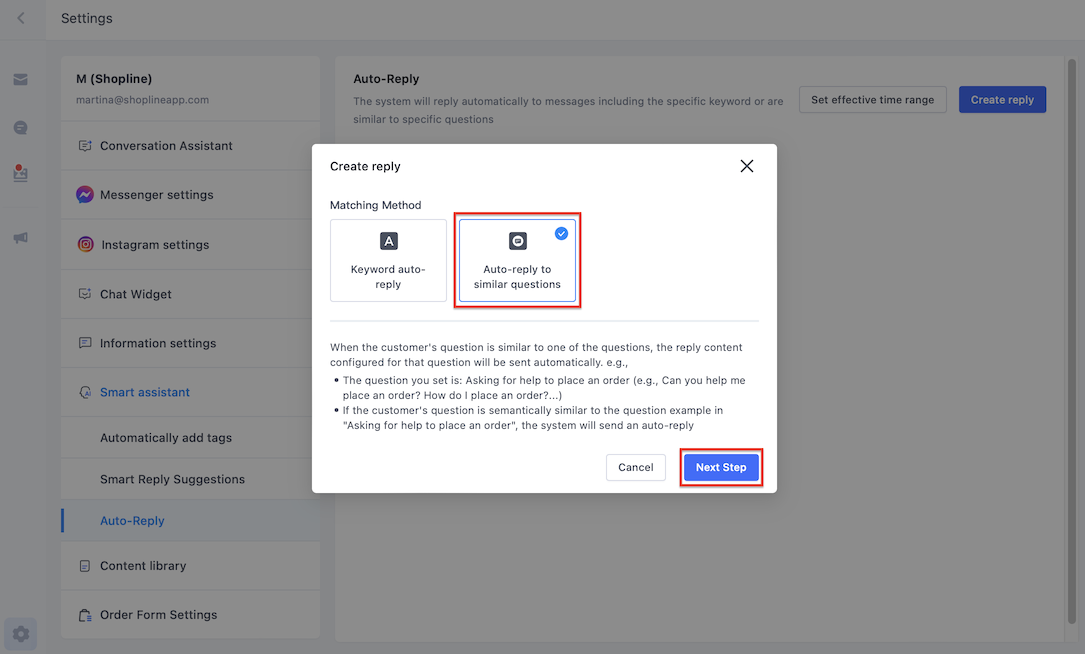Viewport: 1085px width, 654px height.
Task: Click the Order Form Settings icon
Action: coord(85,615)
